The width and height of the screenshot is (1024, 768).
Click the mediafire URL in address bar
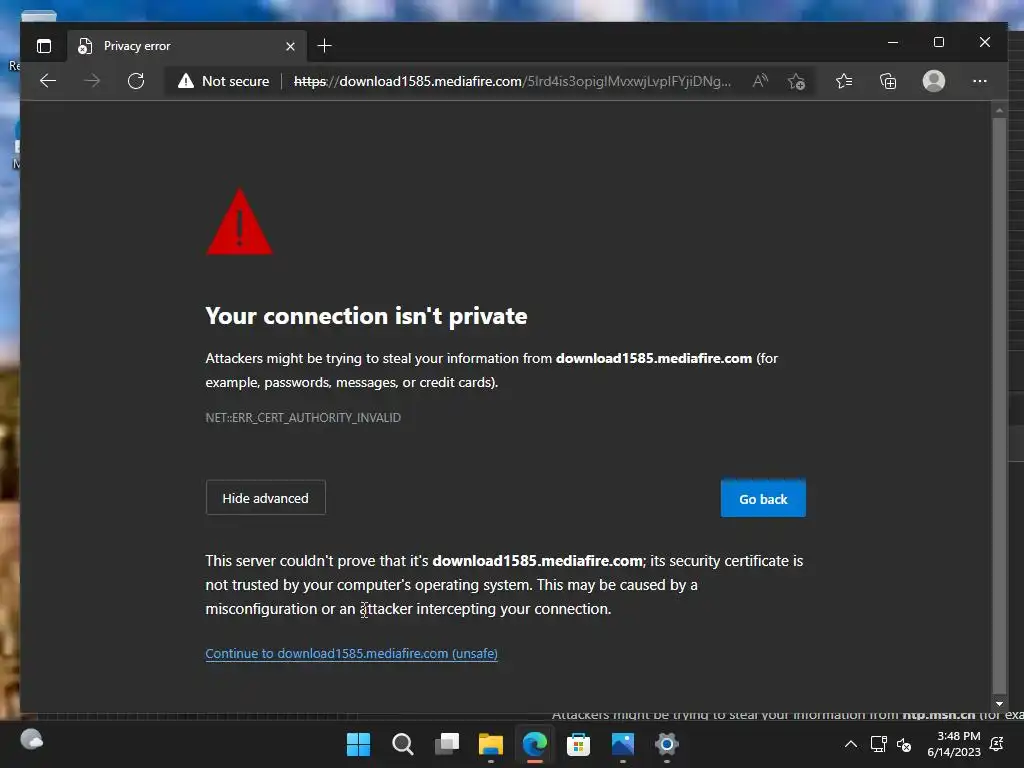click(x=512, y=81)
